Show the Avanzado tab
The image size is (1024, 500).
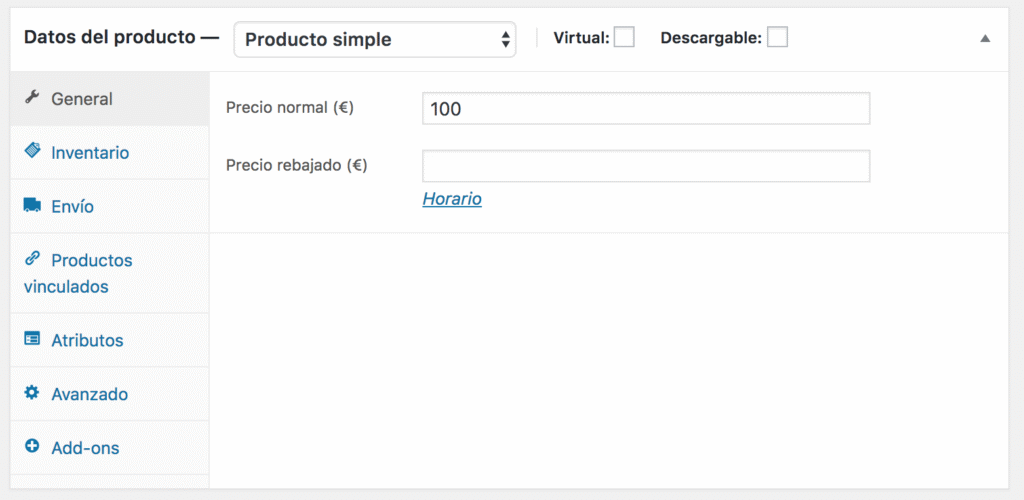(x=110, y=394)
